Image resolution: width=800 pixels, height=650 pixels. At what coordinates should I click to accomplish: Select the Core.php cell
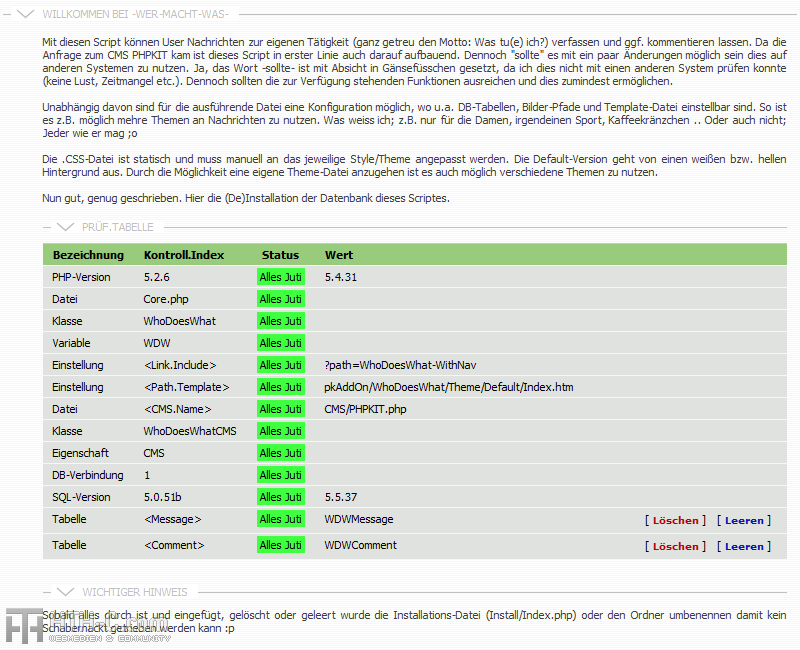pos(166,299)
